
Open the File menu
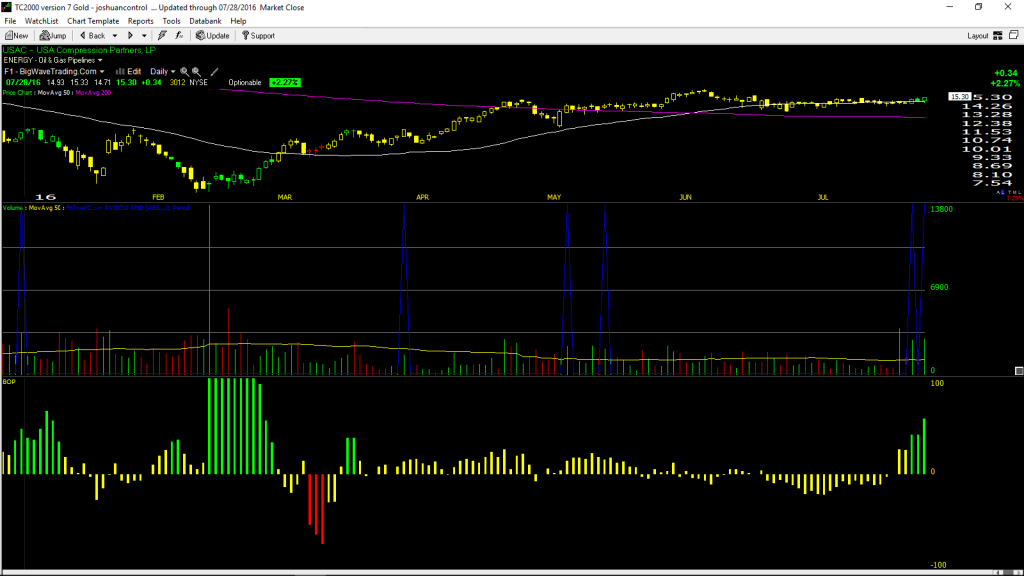(x=10, y=21)
